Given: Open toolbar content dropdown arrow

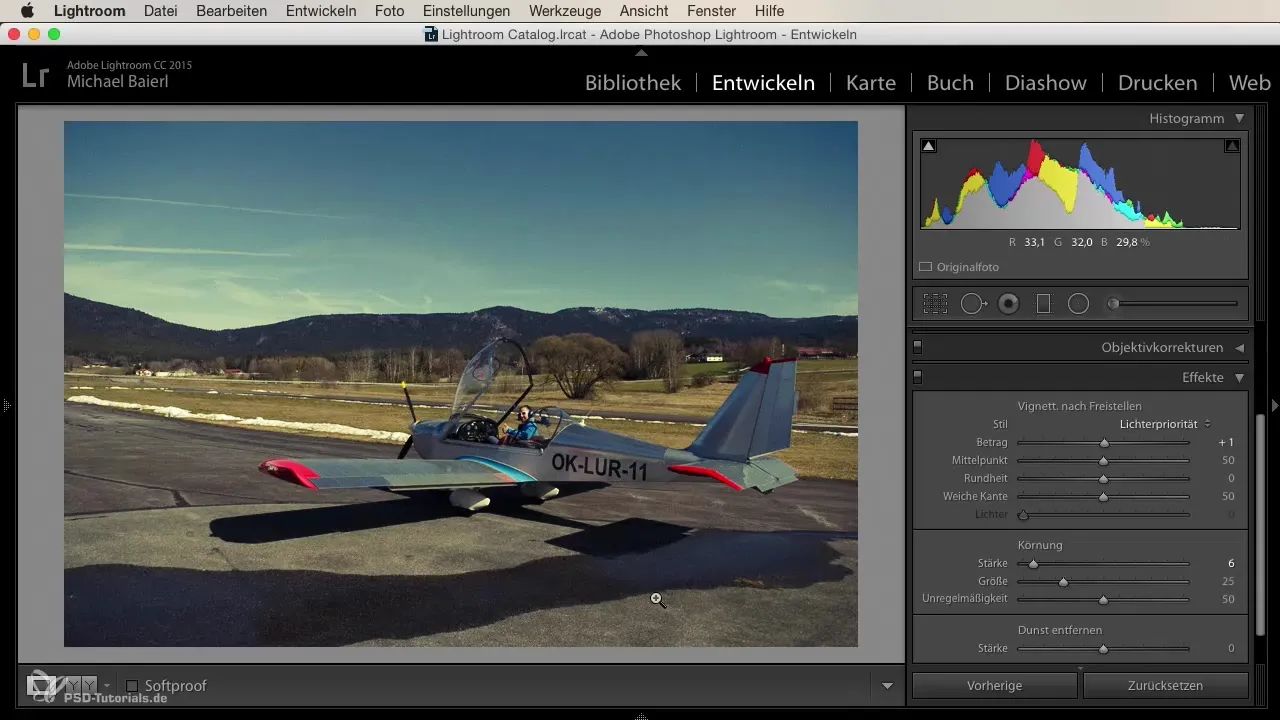Looking at the screenshot, I should [887, 686].
